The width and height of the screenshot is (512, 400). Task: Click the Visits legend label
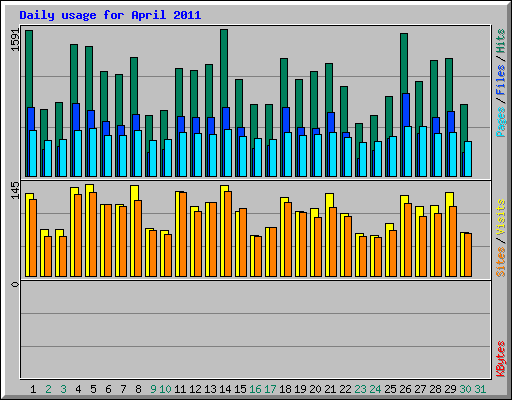pos(501,218)
